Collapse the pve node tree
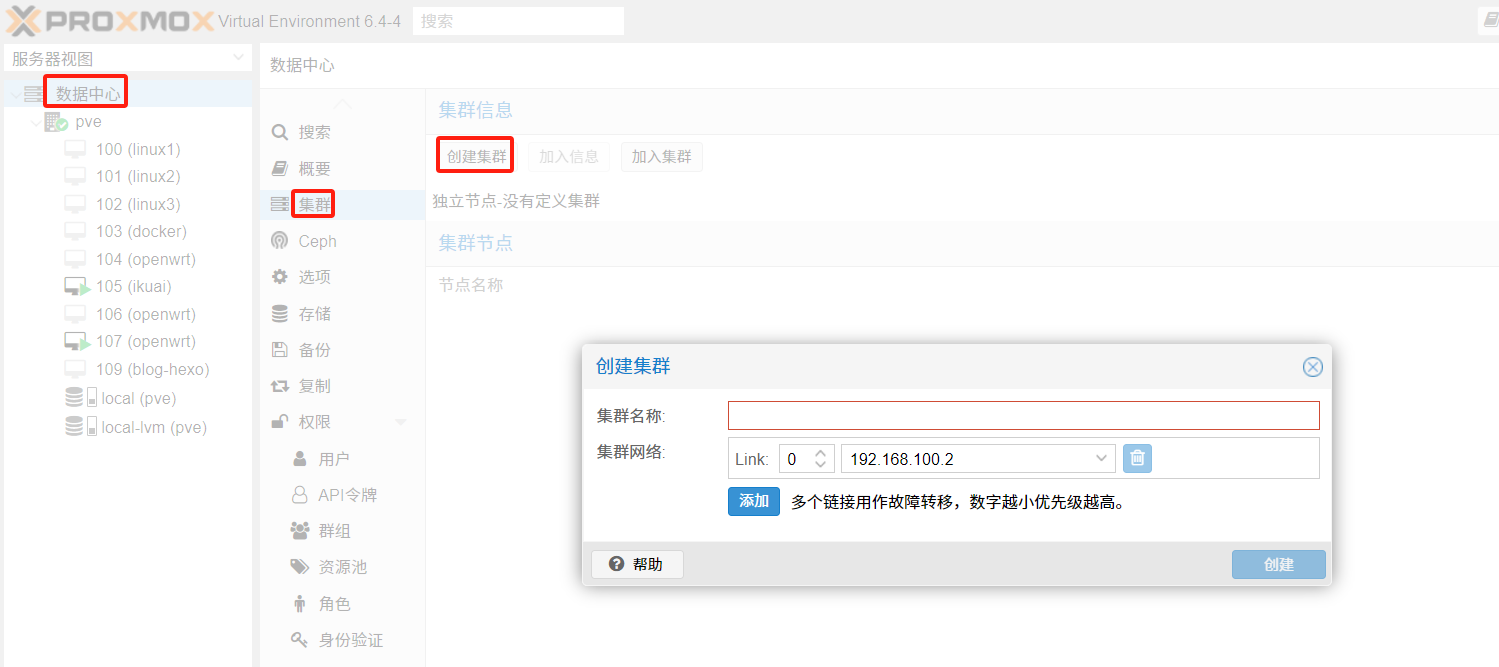This screenshot has width=1499, height=667. click(x=36, y=122)
